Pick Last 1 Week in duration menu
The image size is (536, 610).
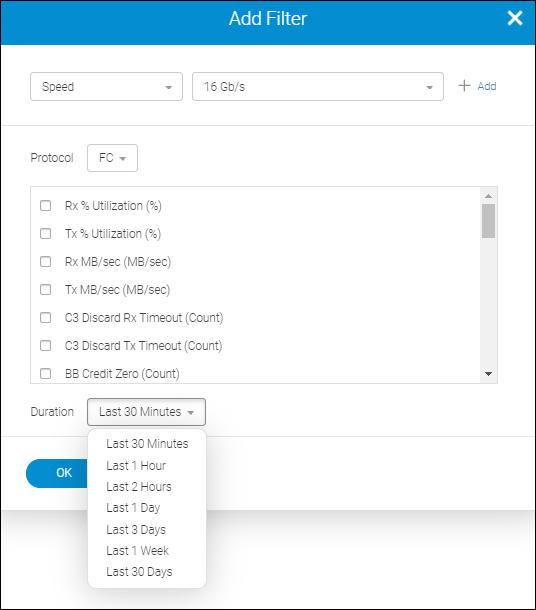point(138,550)
